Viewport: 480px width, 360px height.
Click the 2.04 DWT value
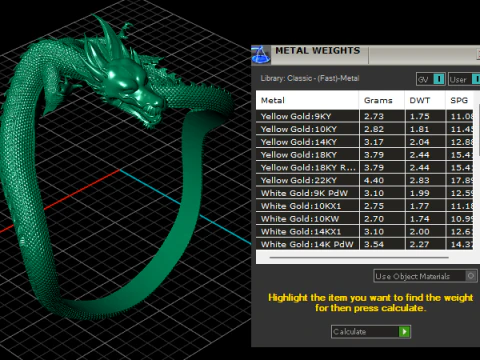click(x=419, y=142)
